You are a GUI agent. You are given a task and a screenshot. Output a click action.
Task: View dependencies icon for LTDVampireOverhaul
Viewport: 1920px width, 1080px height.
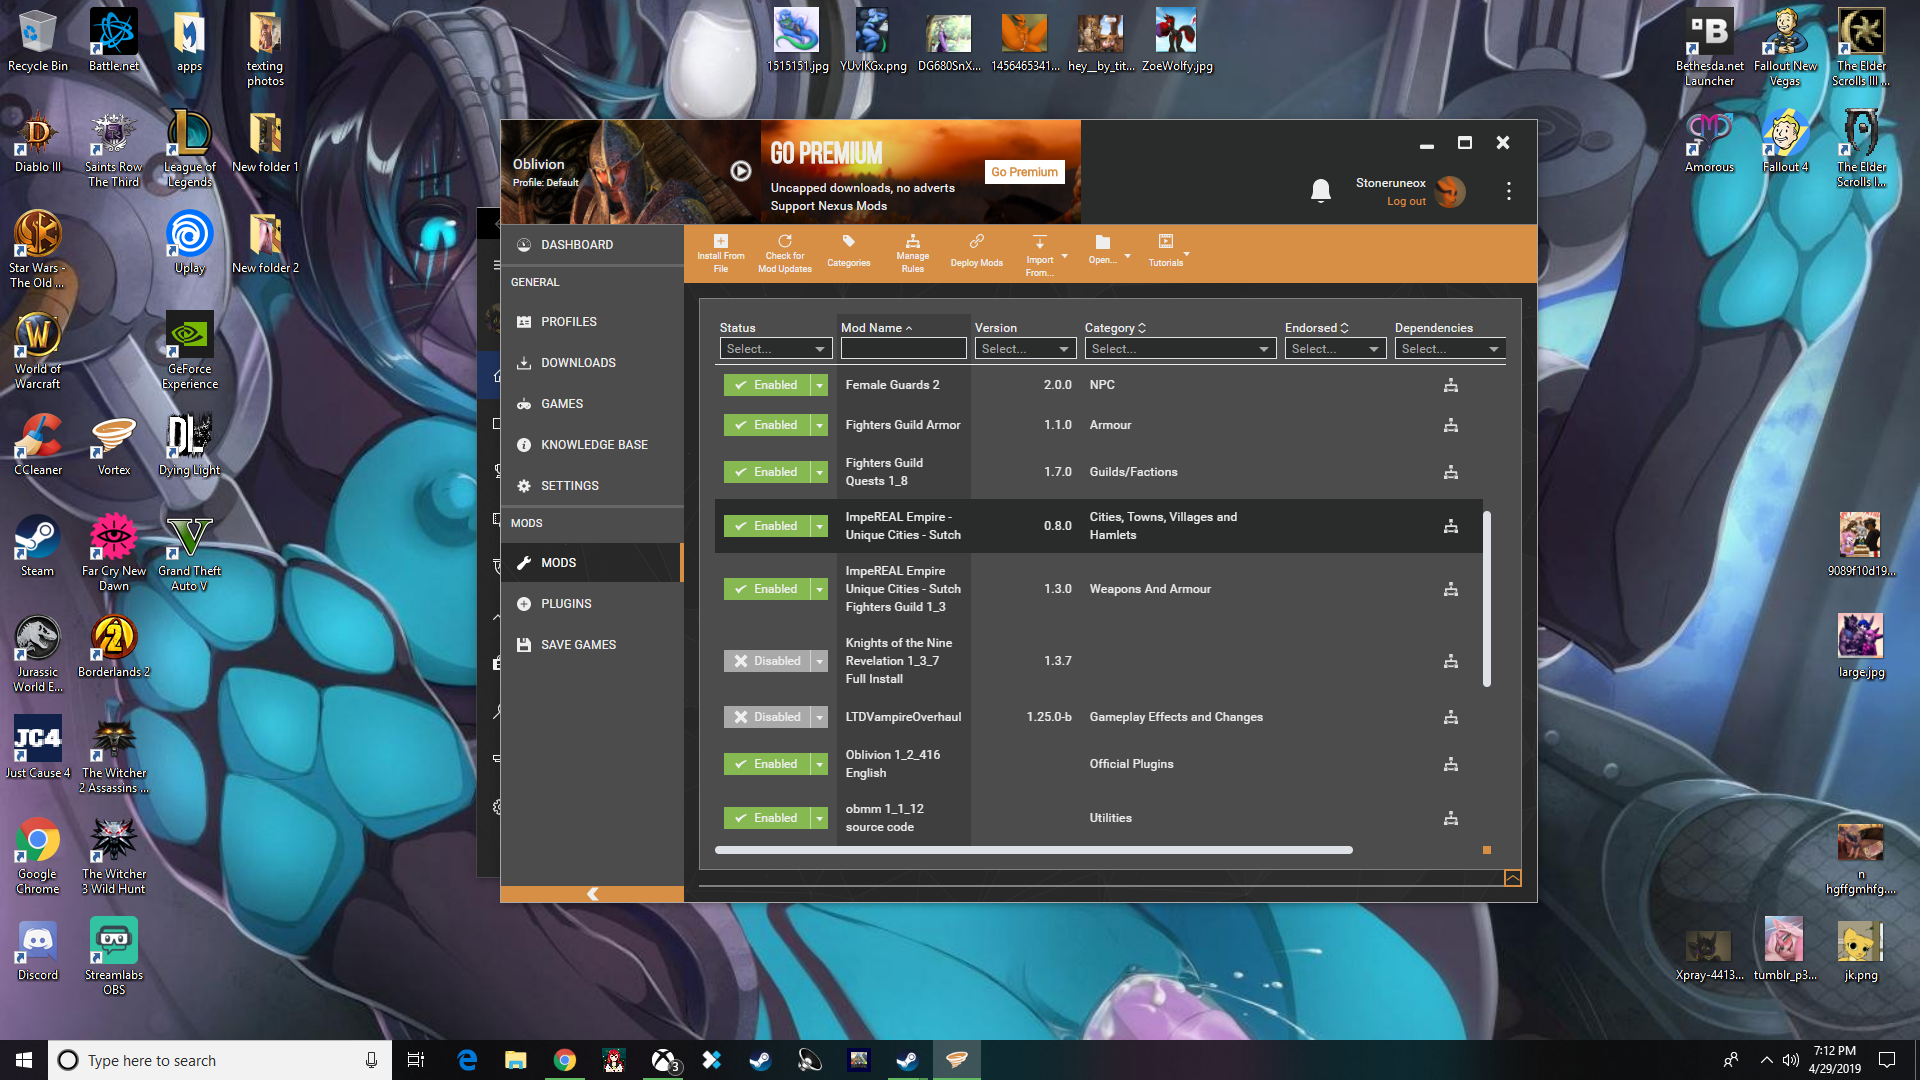click(1451, 717)
